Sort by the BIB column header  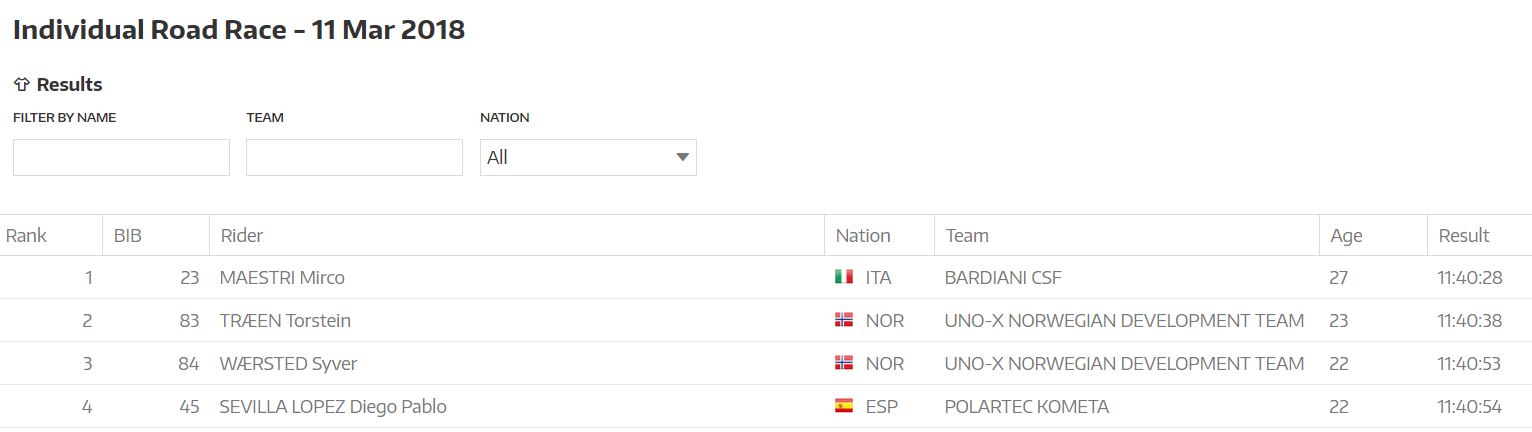pos(128,236)
